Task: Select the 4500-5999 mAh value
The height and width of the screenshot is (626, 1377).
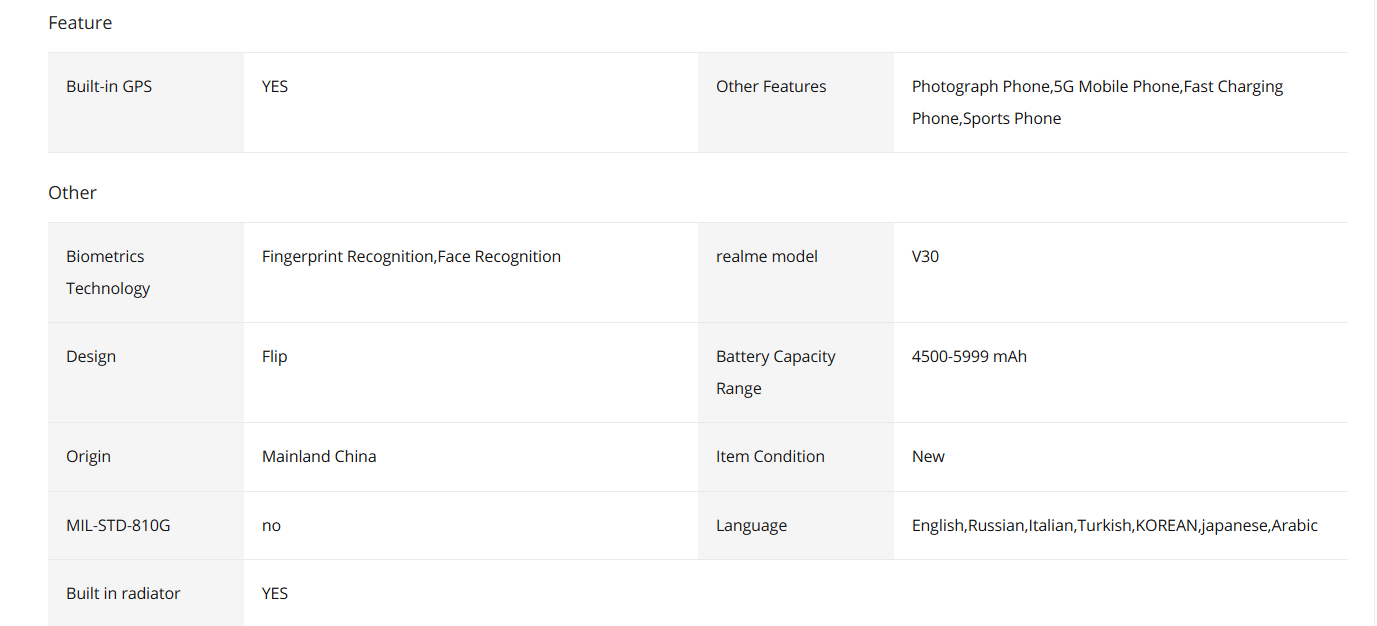Action: pos(969,356)
